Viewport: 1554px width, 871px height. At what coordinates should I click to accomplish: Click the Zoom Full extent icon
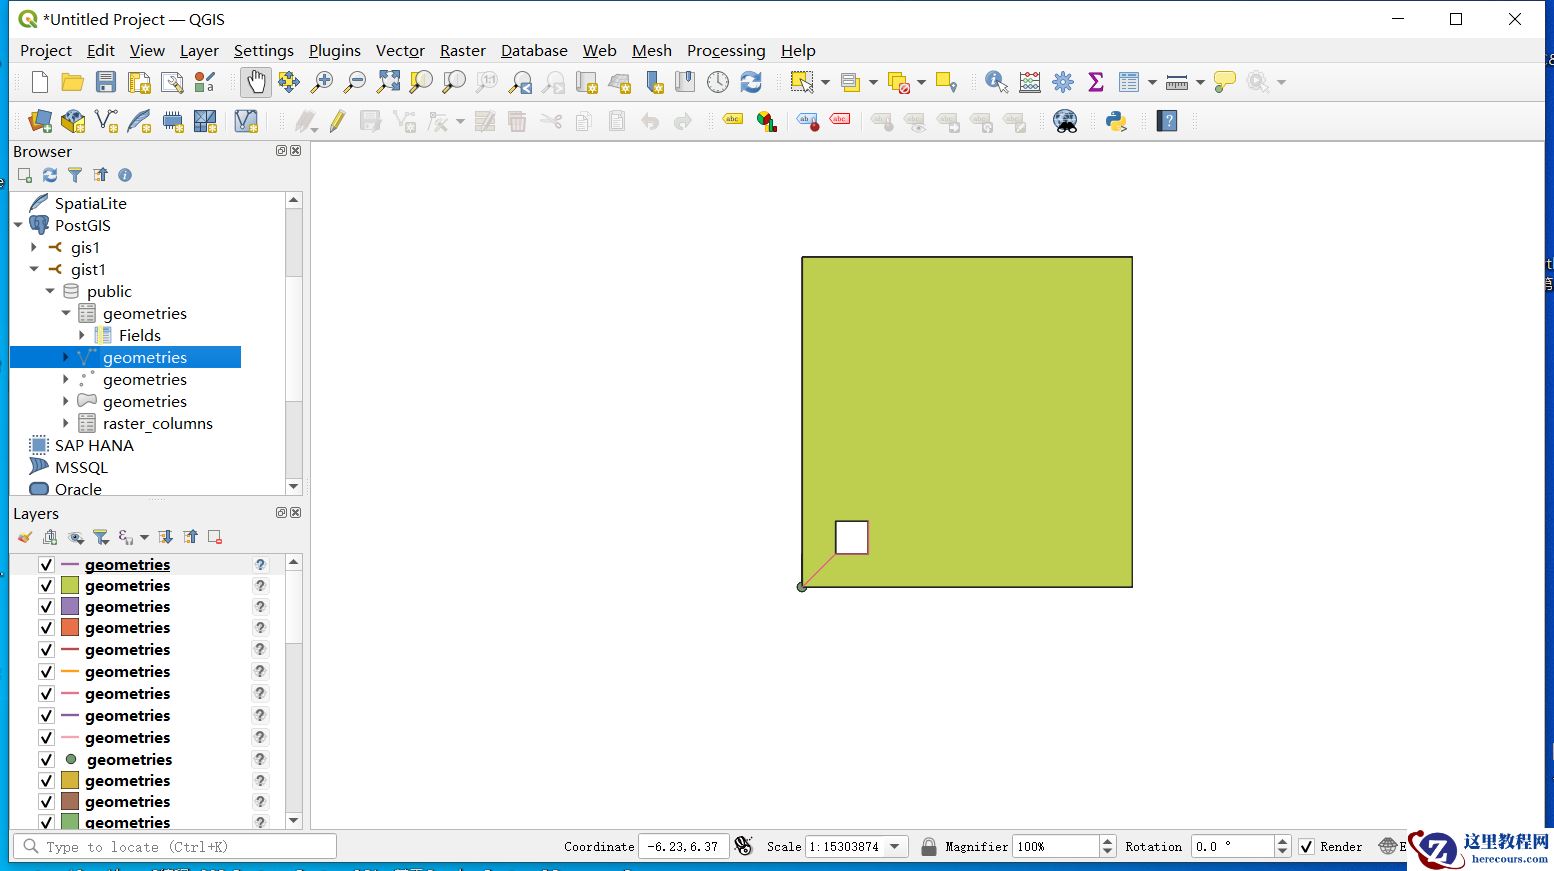tap(388, 82)
